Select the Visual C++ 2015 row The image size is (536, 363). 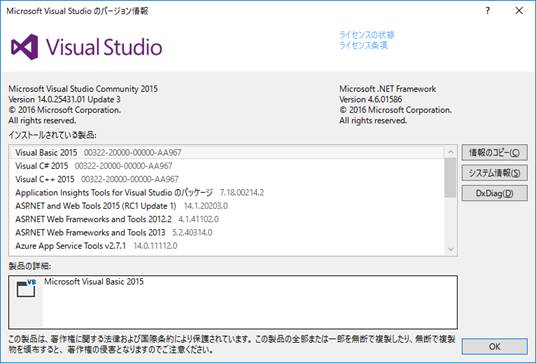227,179
